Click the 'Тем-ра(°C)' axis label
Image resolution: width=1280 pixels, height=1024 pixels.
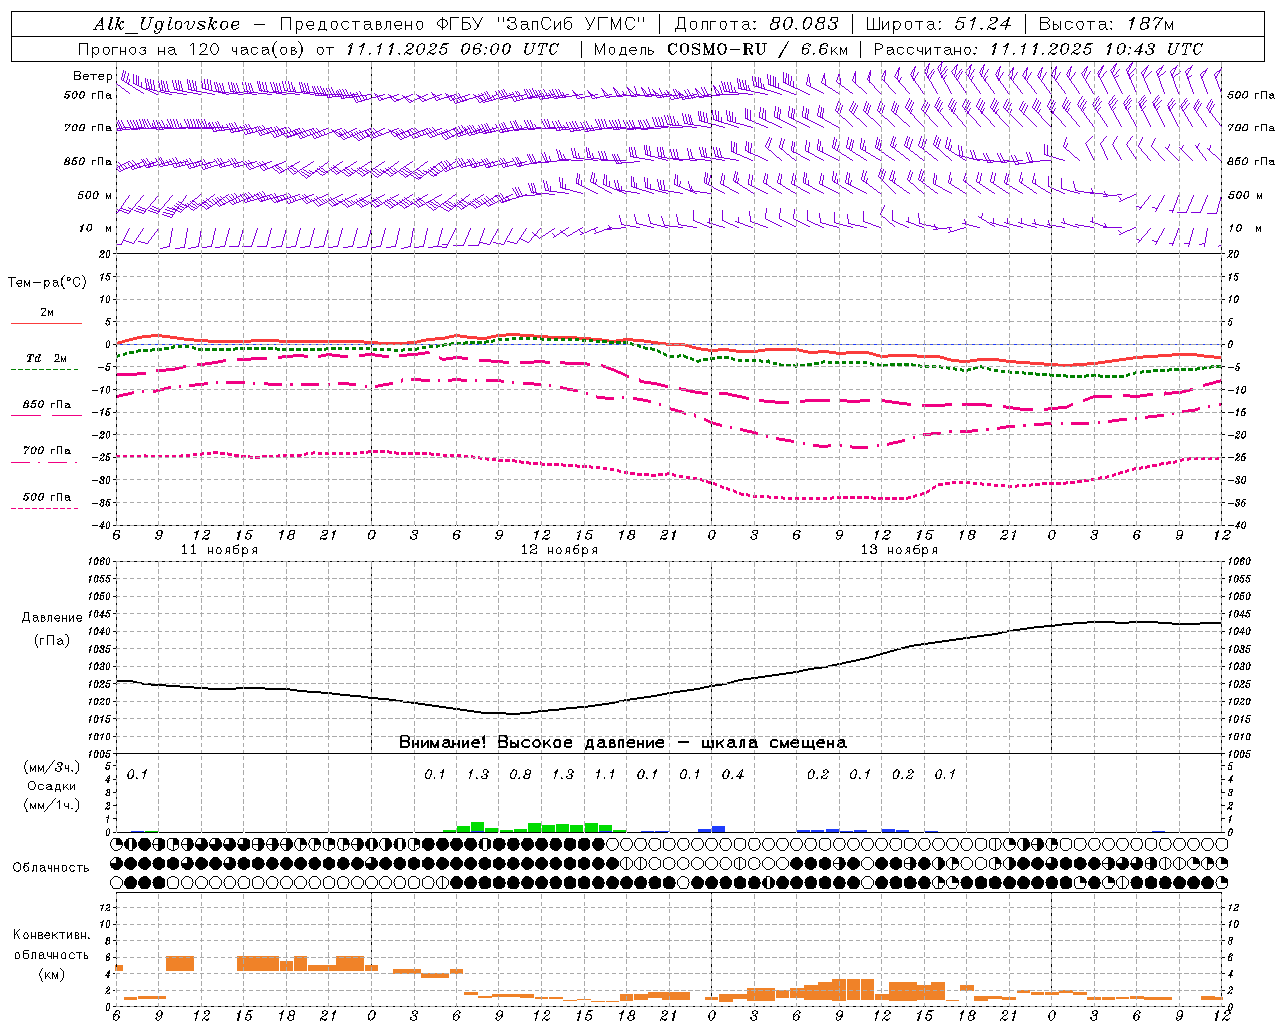[47, 283]
